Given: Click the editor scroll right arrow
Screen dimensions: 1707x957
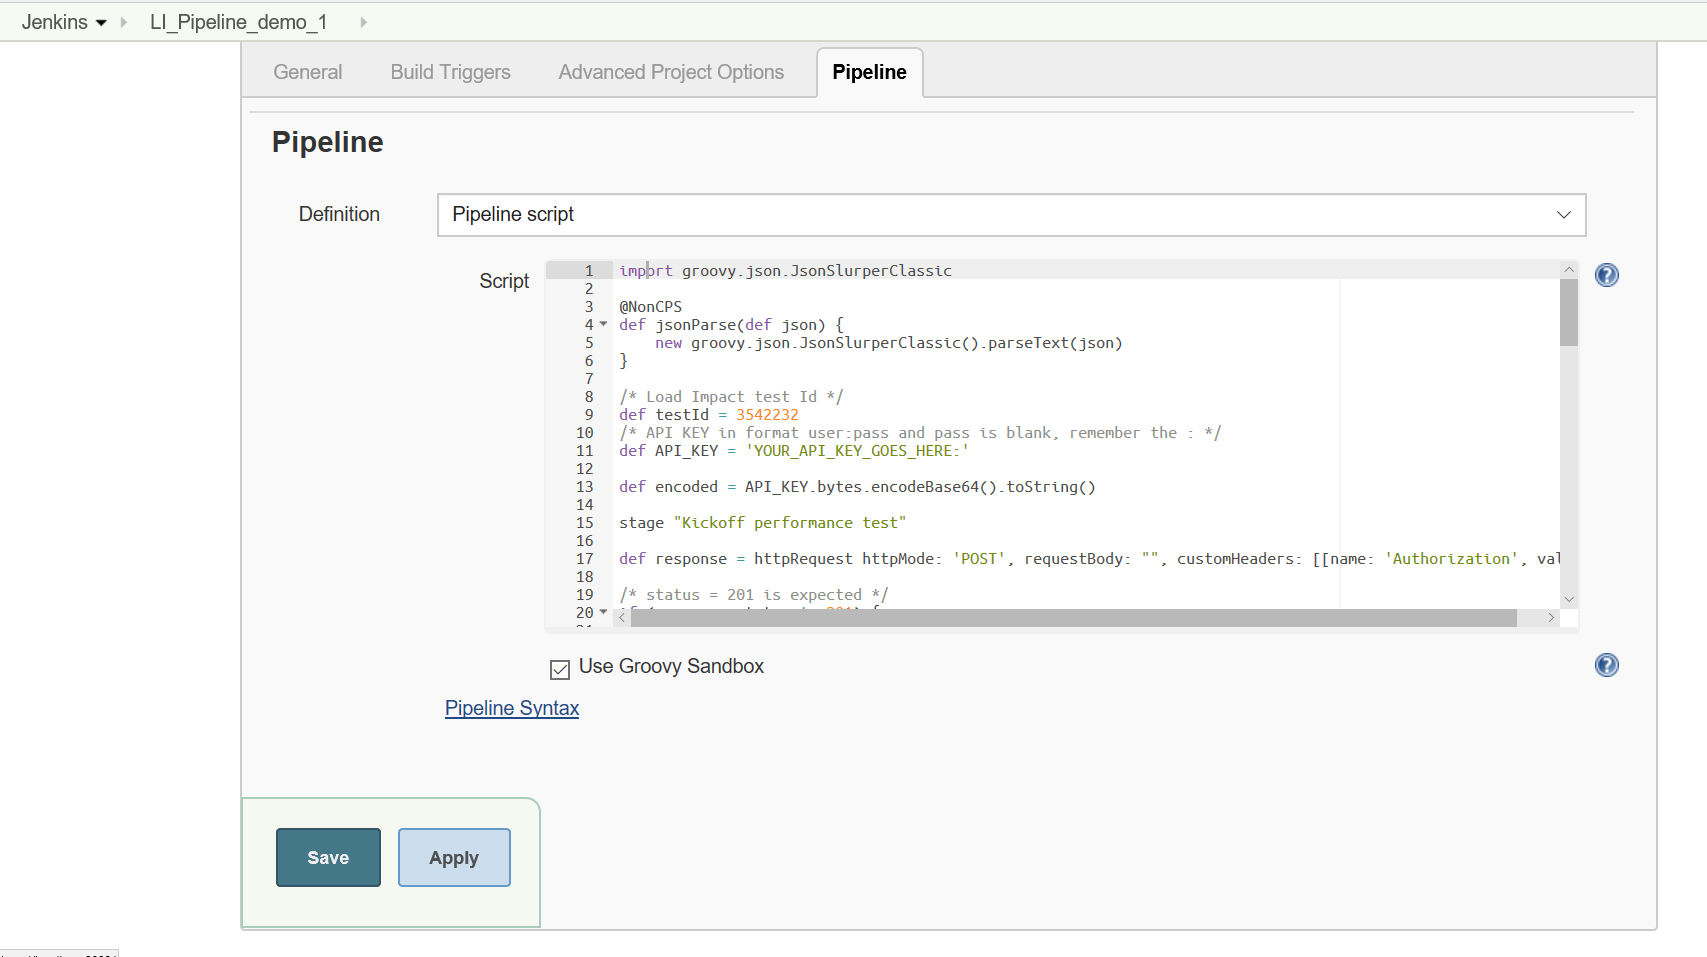Looking at the screenshot, I should [1551, 618].
